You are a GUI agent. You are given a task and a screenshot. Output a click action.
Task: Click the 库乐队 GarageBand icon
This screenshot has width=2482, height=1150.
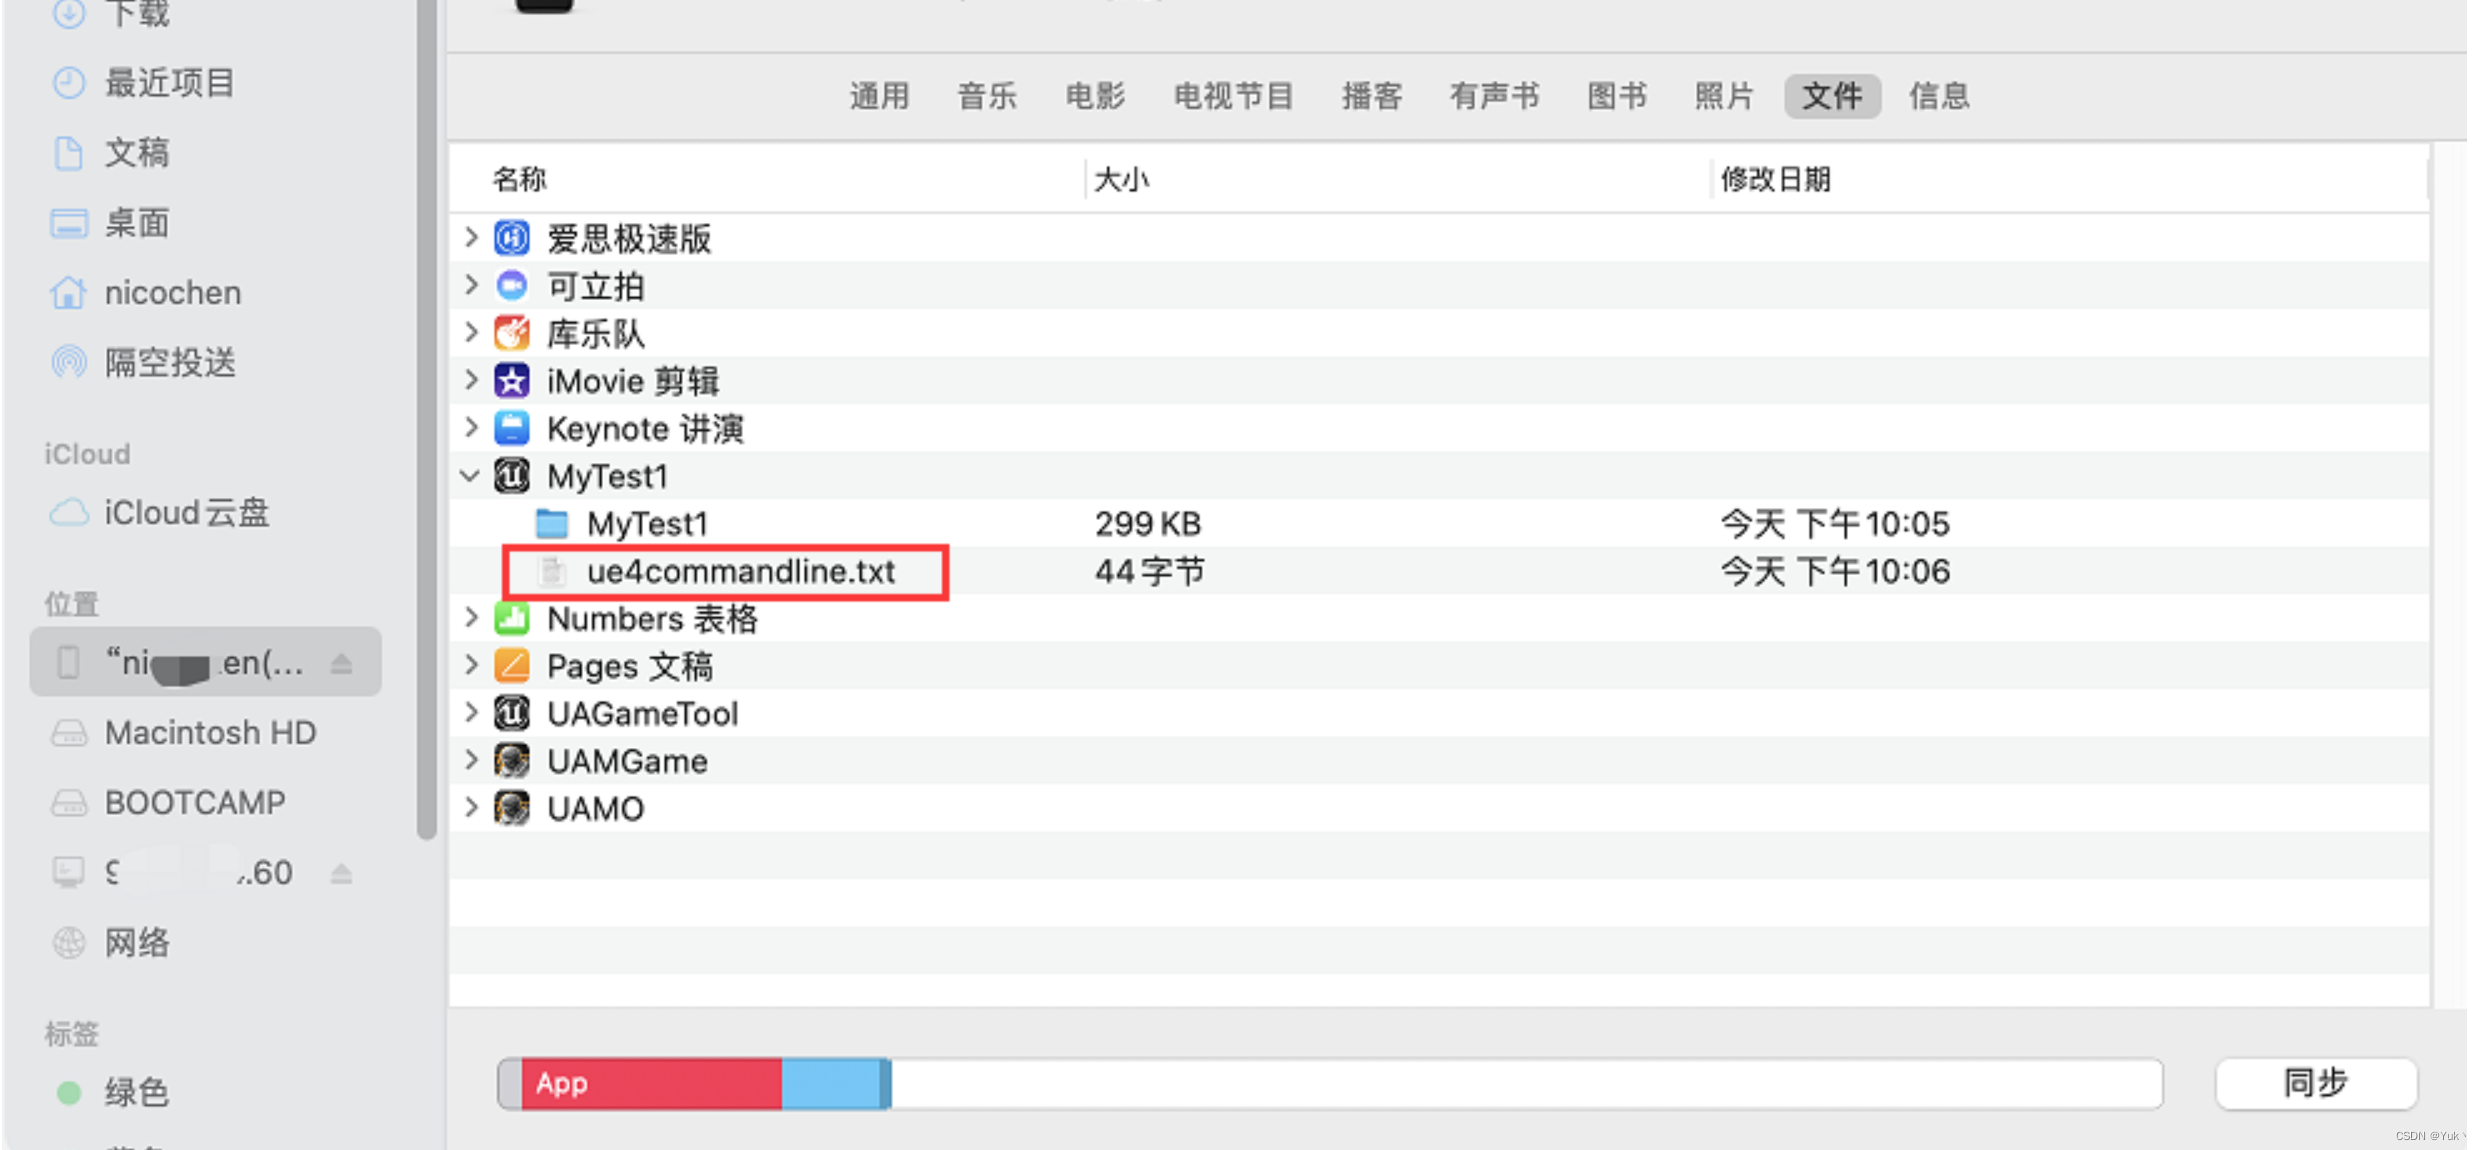point(512,333)
